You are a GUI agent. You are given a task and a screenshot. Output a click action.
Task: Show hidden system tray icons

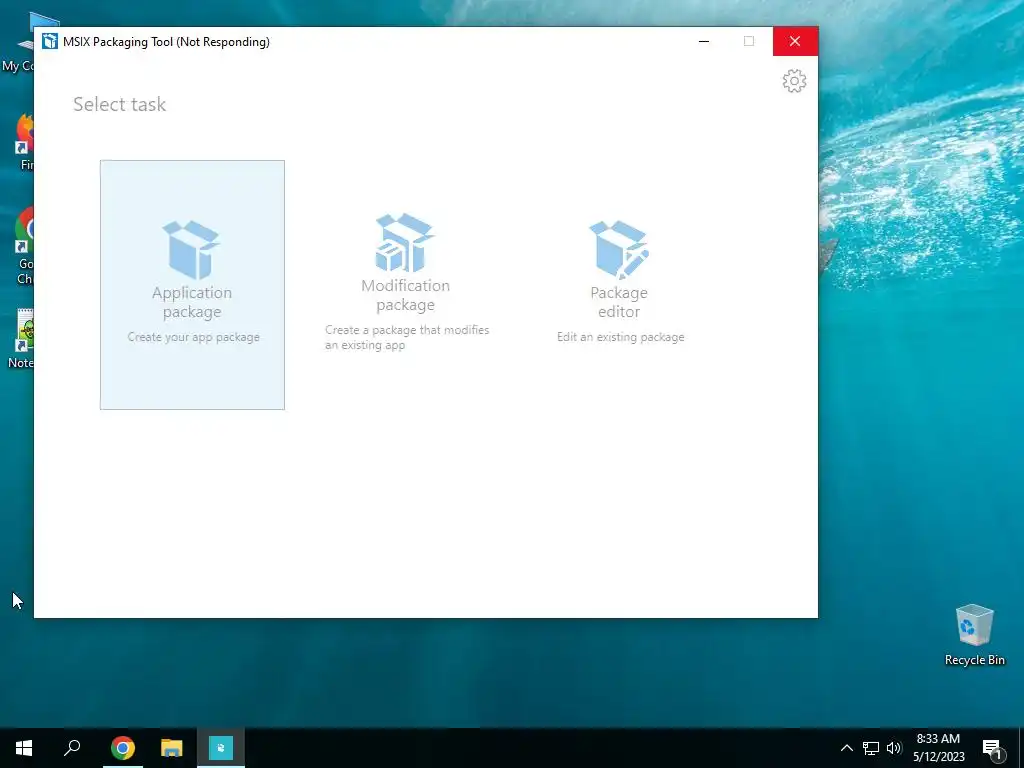coord(846,748)
